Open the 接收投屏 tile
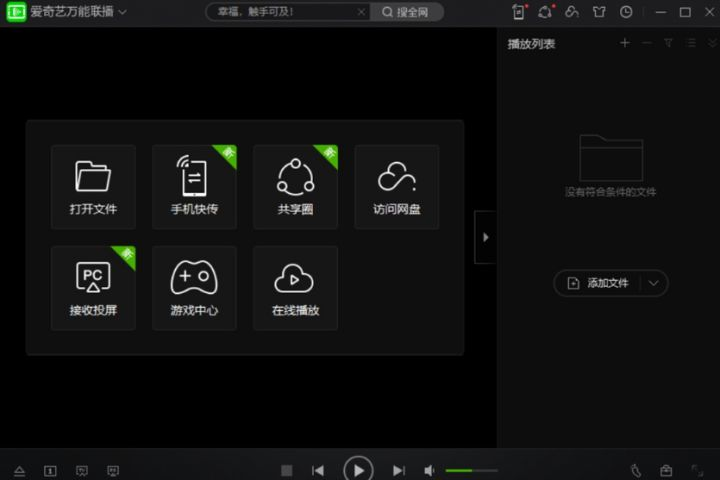Screen dimensions: 720x480 [93, 288]
